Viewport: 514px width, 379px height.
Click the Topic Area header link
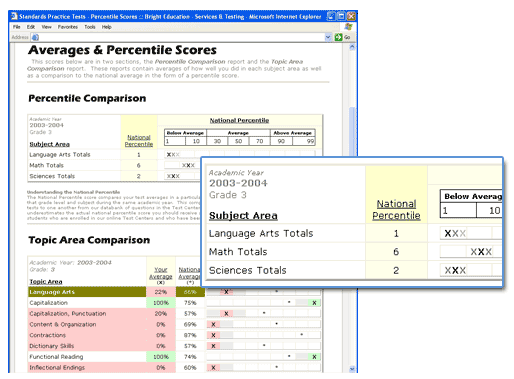(x=46, y=282)
